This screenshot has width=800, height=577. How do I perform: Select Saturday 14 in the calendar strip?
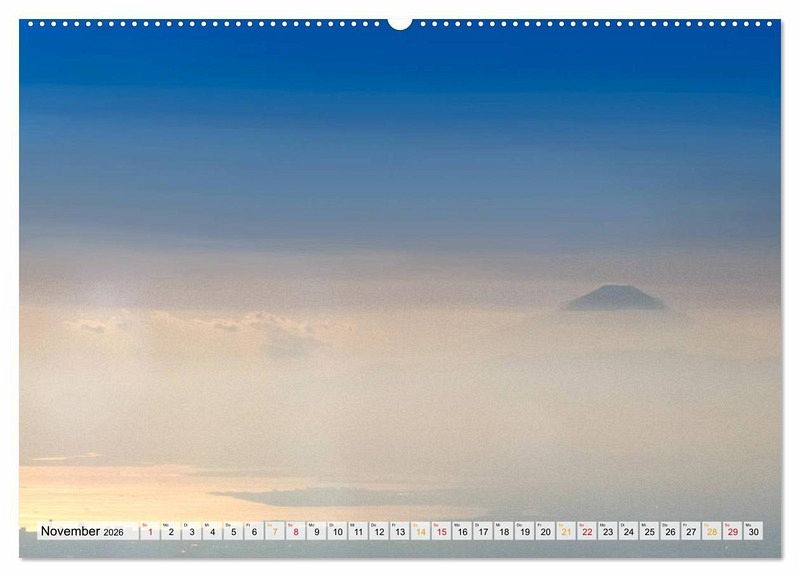point(420,531)
